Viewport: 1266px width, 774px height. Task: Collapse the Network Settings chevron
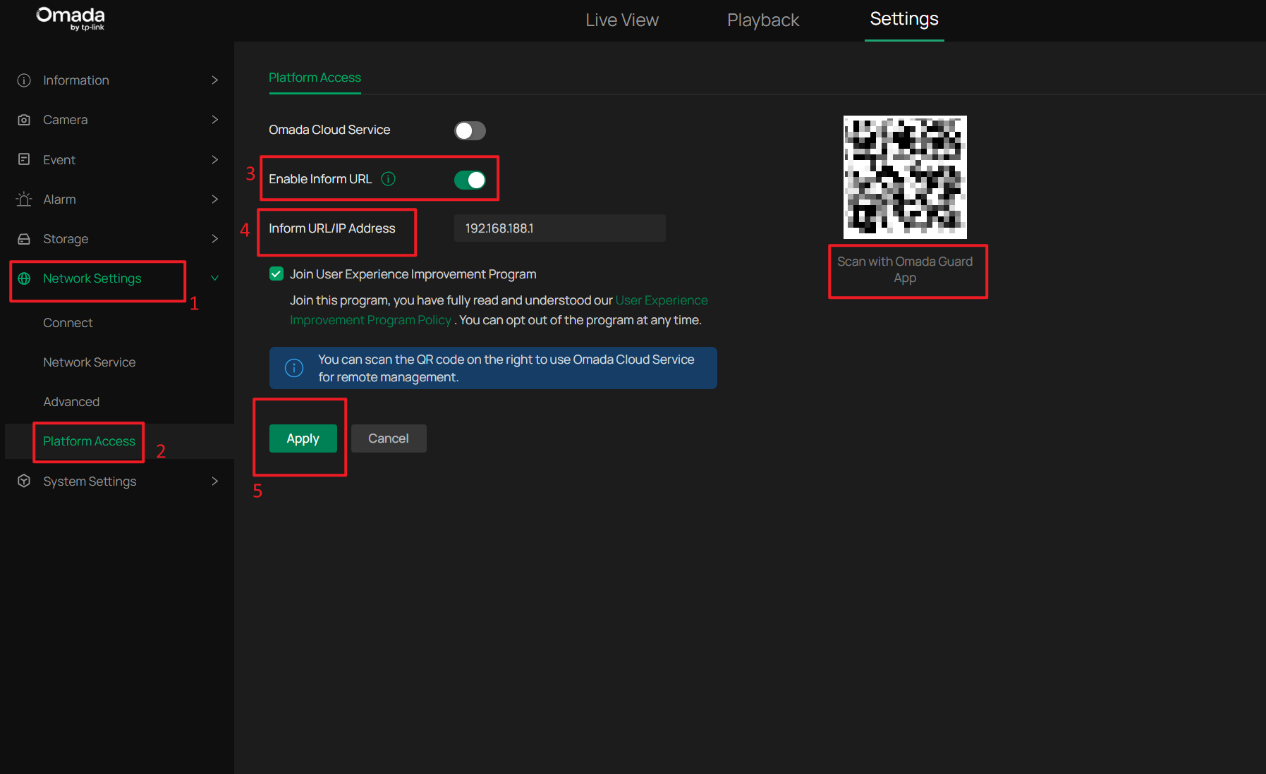point(214,279)
